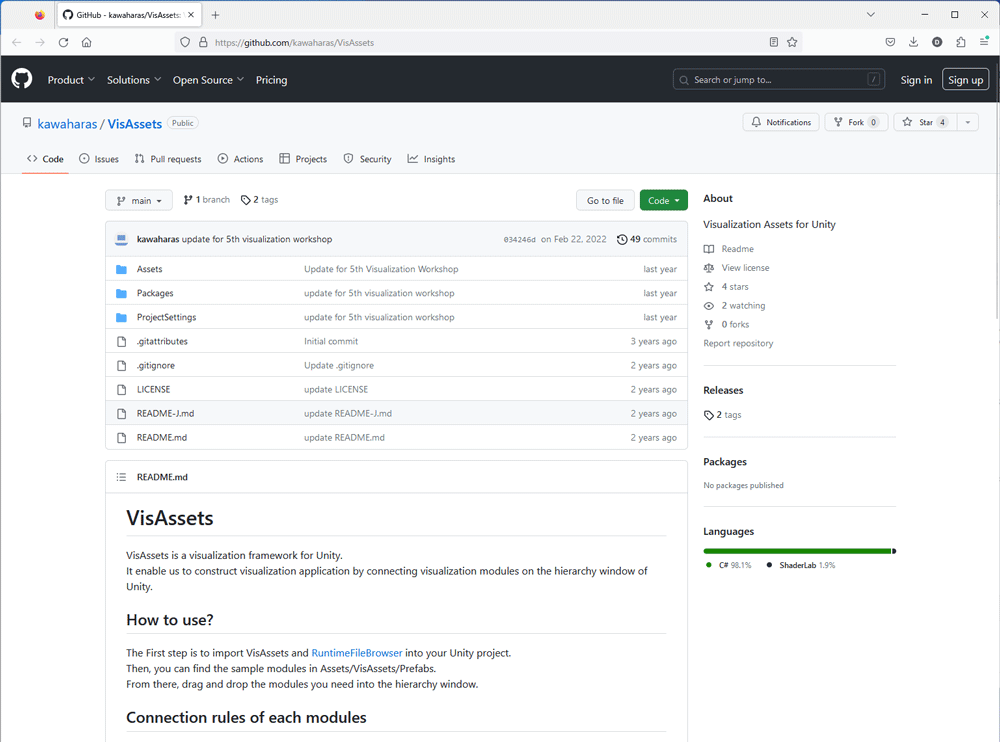The image size is (1000, 742).
Task: Click kawaharas avatar in commit row
Action: point(121,239)
